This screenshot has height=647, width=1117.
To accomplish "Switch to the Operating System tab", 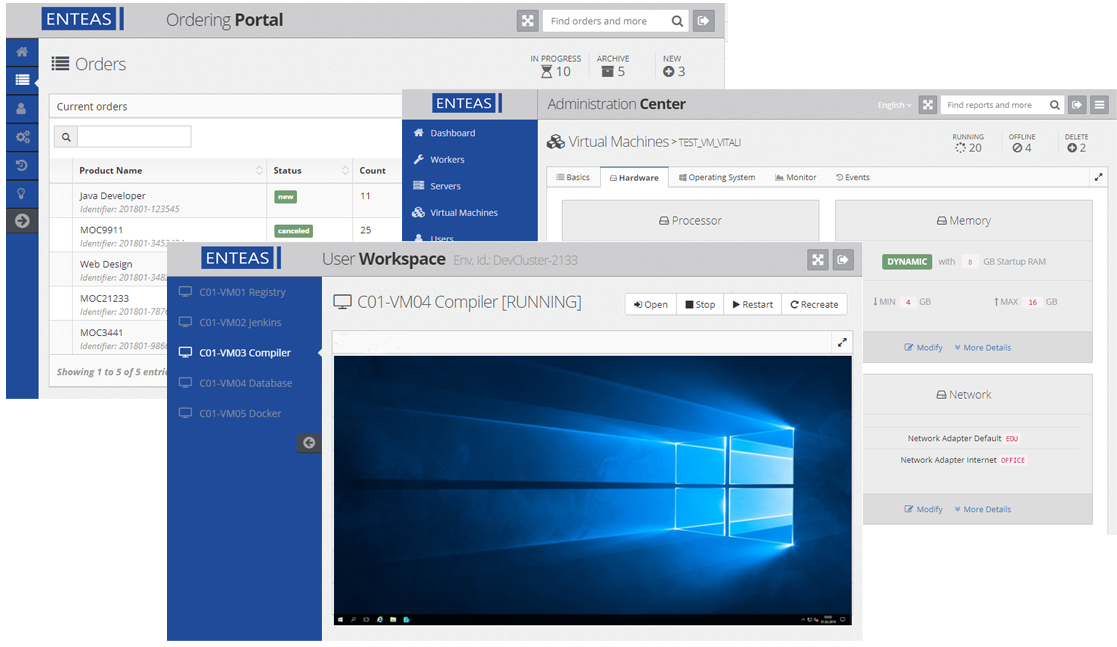I will [x=717, y=178].
